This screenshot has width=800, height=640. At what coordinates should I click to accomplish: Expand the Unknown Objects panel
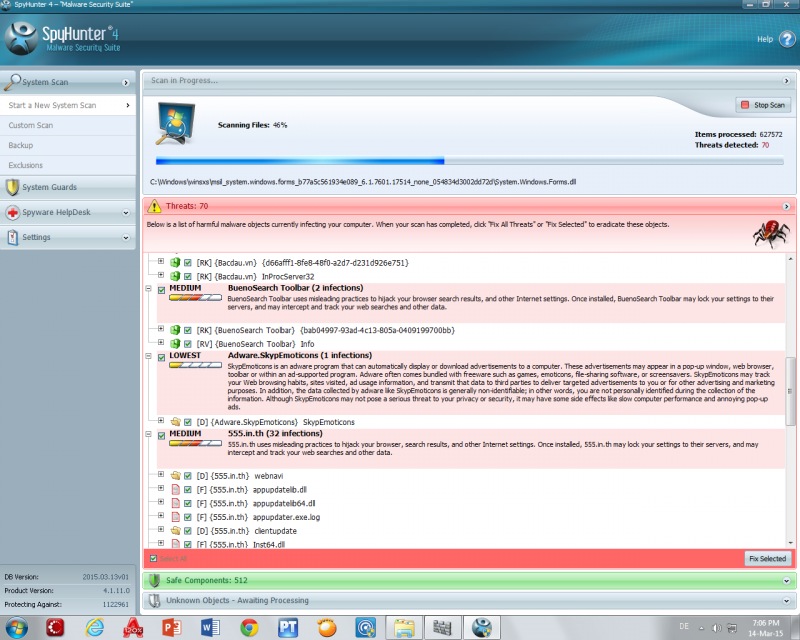(786, 601)
